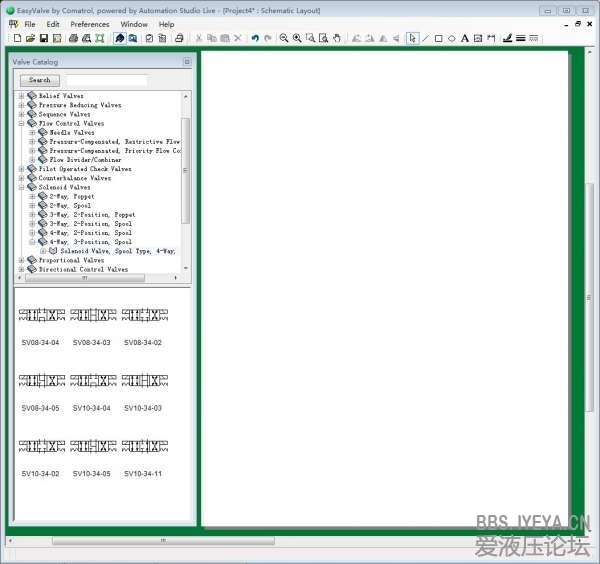Click the Print icon in toolbar
The width and height of the screenshot is (600, 564).
click(x=73, y=38)
